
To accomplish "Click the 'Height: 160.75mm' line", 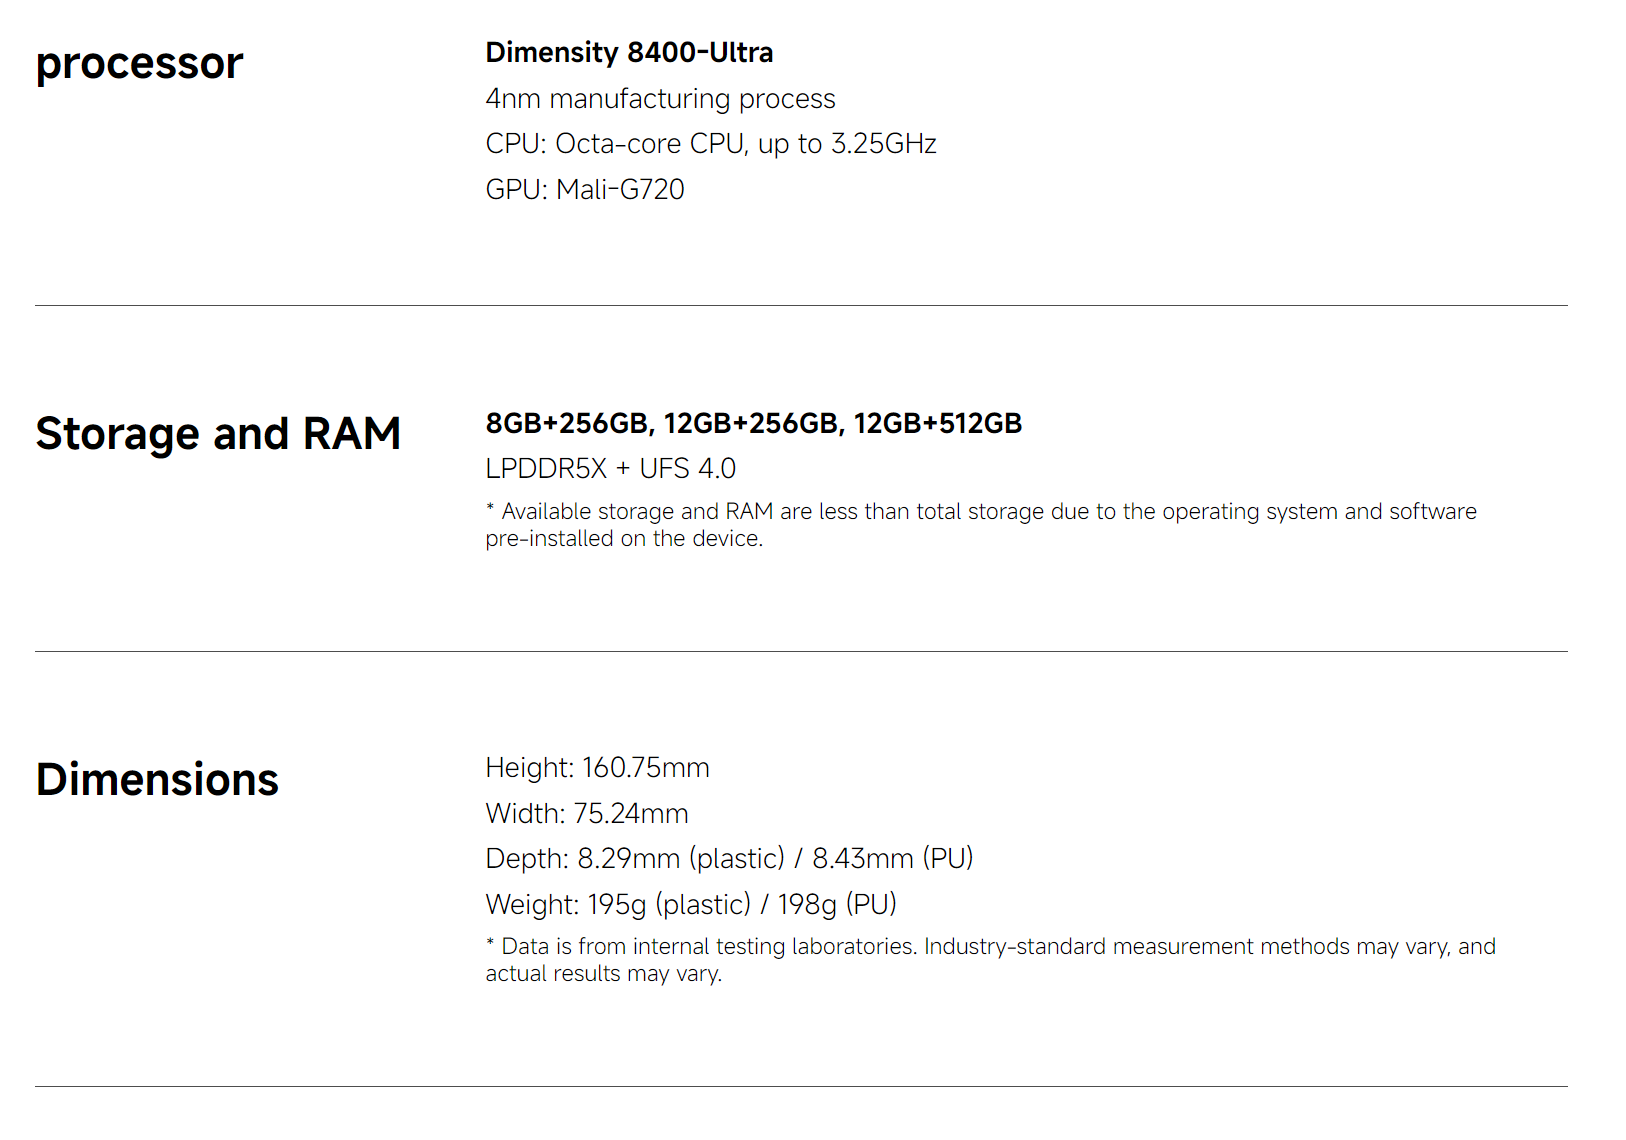I will tap(598, 768).
